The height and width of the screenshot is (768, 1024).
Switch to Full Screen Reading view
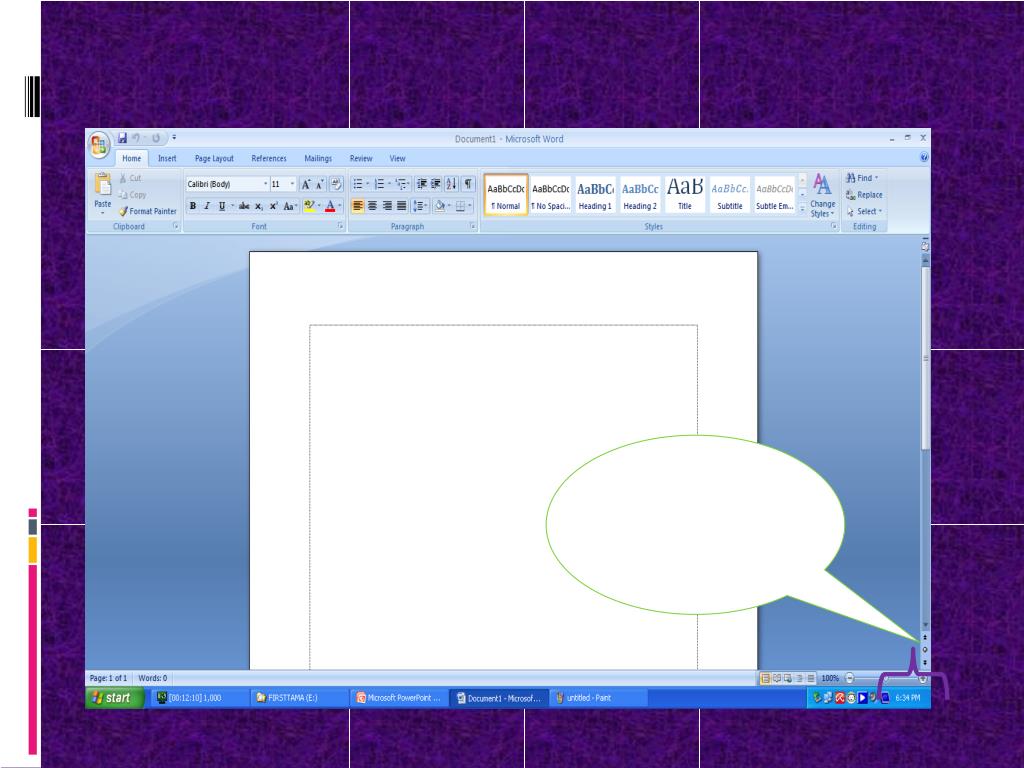[776, 679]
